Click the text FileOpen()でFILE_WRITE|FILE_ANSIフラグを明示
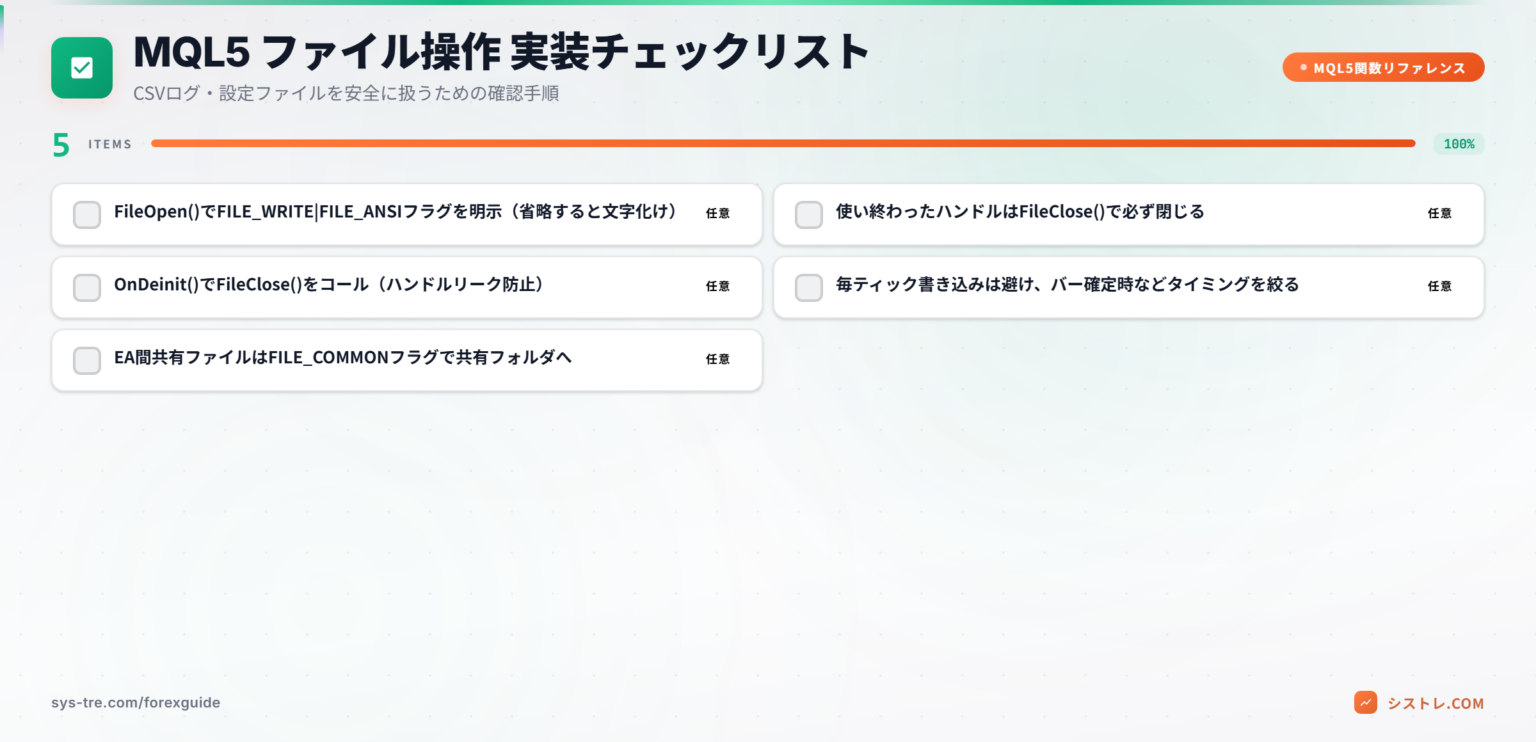Image resolution: width=1536 pixels, height=742 pixels. (x=308, y=212)
